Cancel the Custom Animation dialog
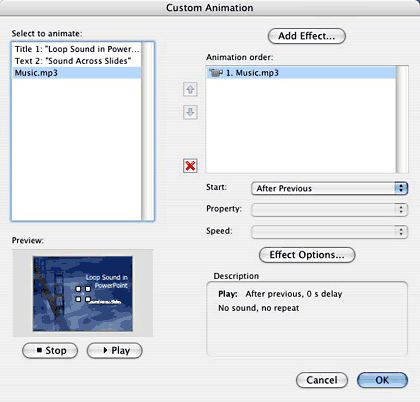Image resolution: width=420 pixels, height=402 pixels. pos(322,380)
